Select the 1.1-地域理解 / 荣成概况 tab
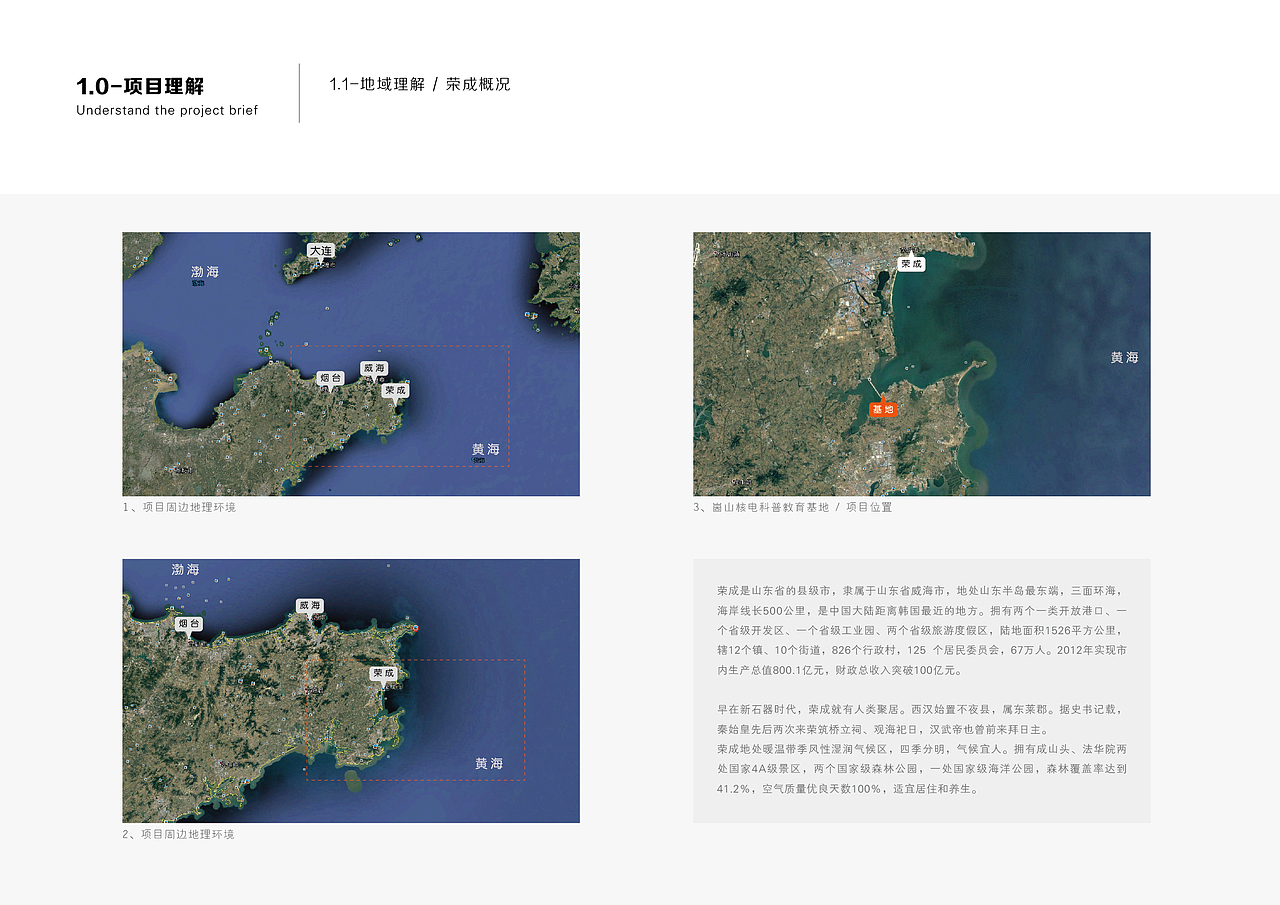Screen dimensions: 1280x905 [x=421, y=85]
